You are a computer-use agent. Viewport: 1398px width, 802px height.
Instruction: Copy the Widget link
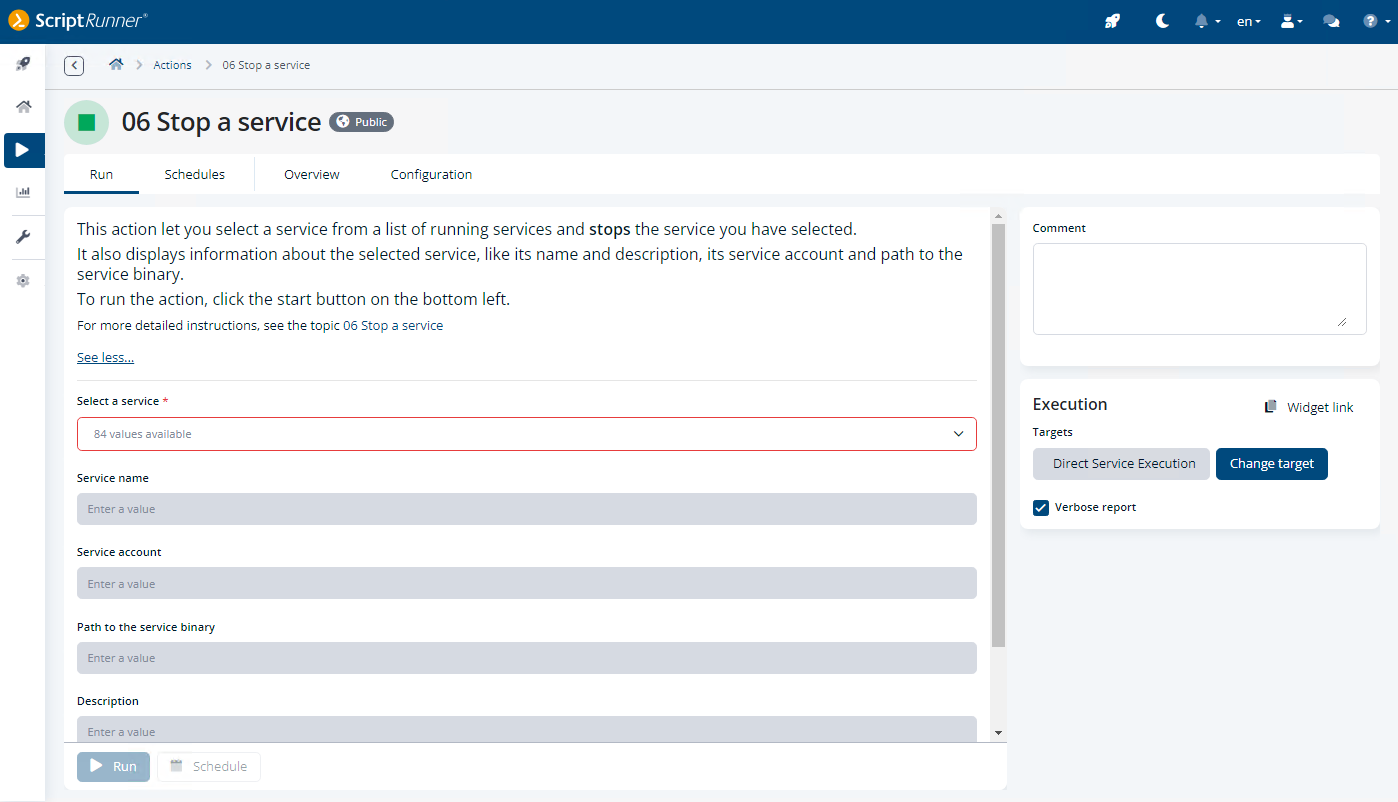click(1309, 407)
